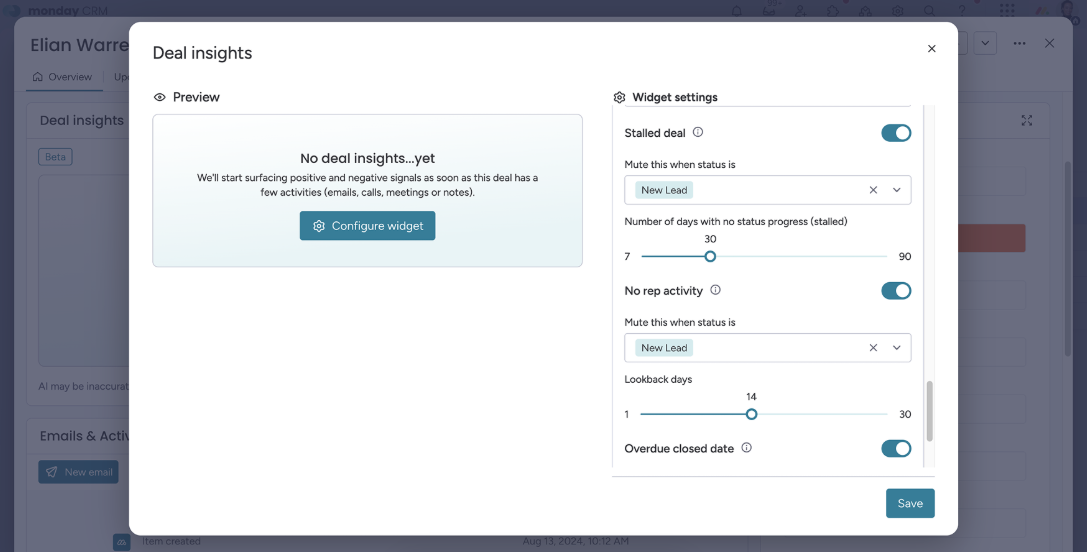The width and height of the screenshot is (1087, 552).
Task: Clear No rep activity mute status
Action: point(873,348)
